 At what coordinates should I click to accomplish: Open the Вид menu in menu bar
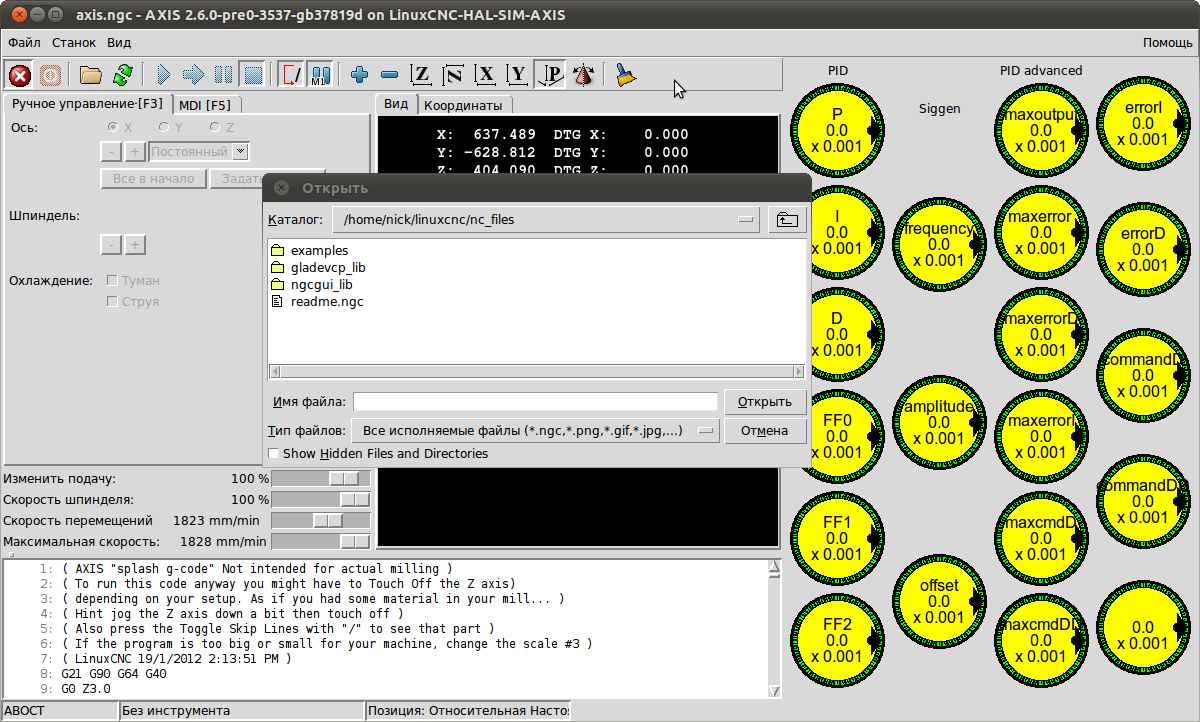pos(119,43)
